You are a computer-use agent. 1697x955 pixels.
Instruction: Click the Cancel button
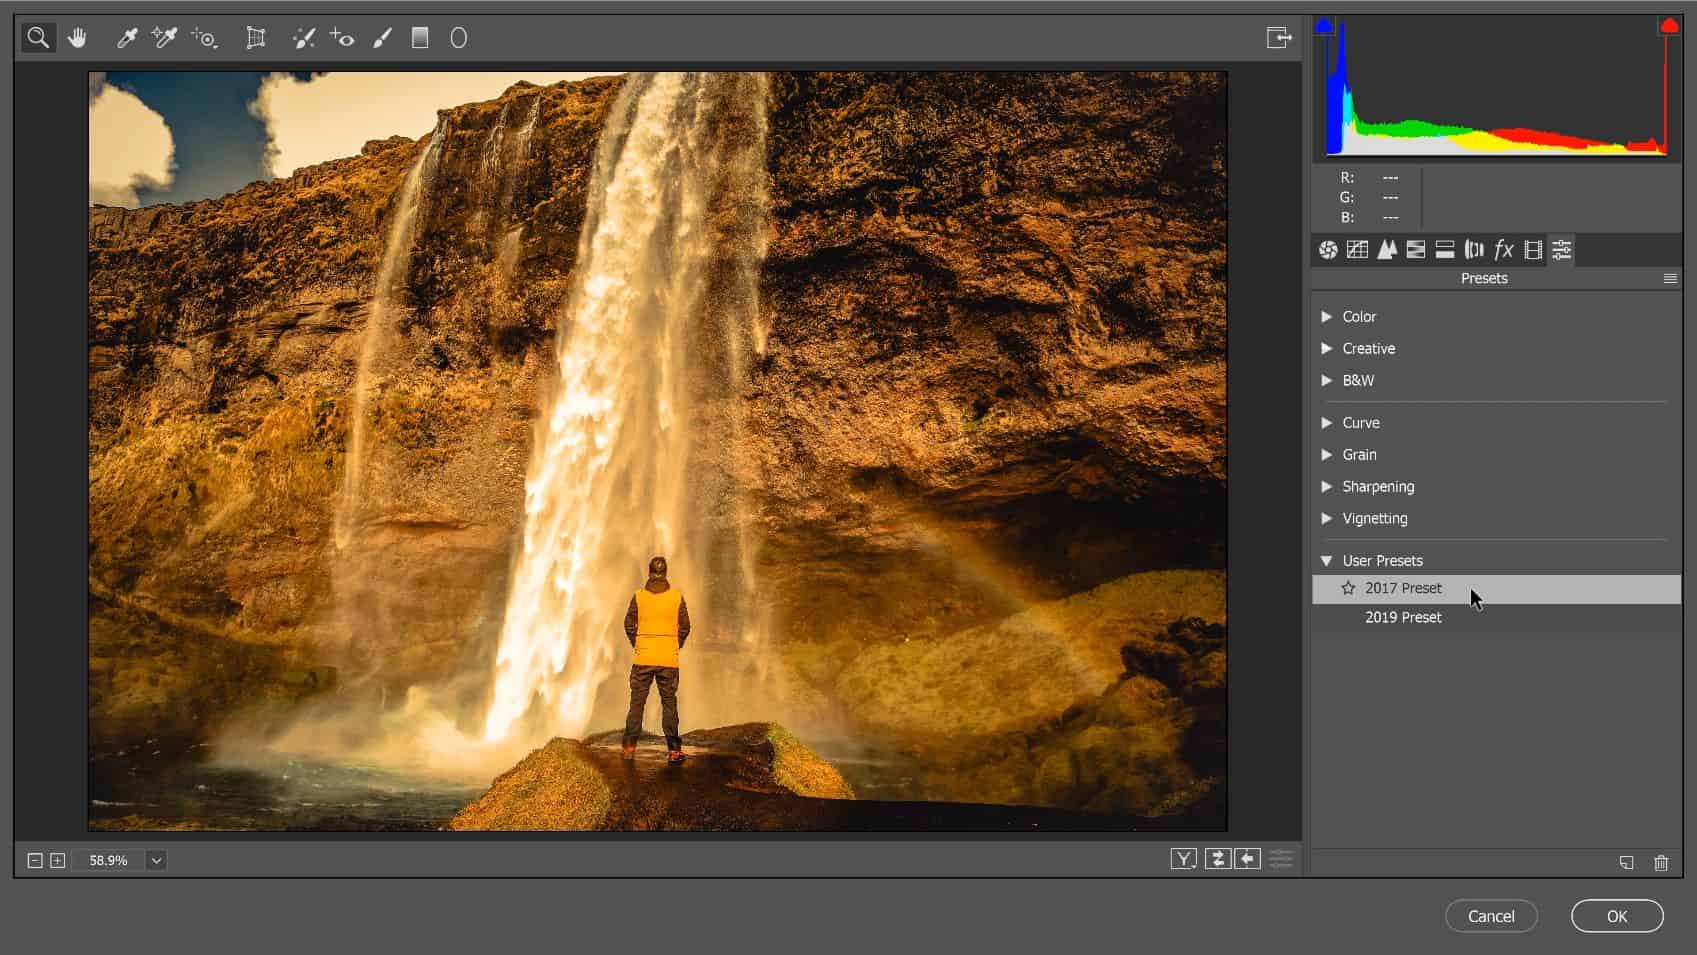(x=1491, y=916)
